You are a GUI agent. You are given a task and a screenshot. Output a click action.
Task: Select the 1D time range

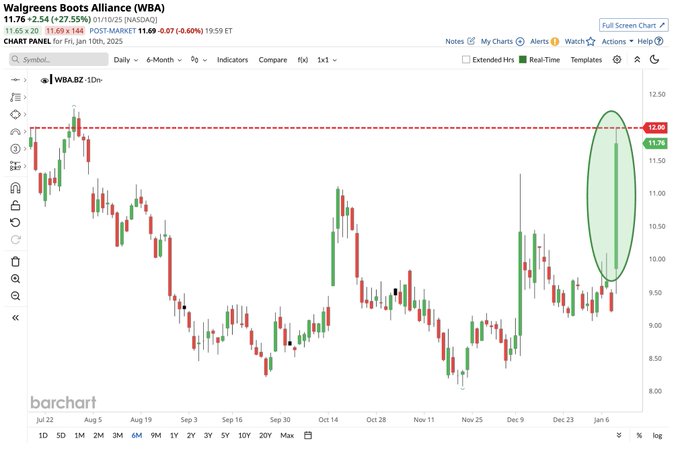pos(43,436)
